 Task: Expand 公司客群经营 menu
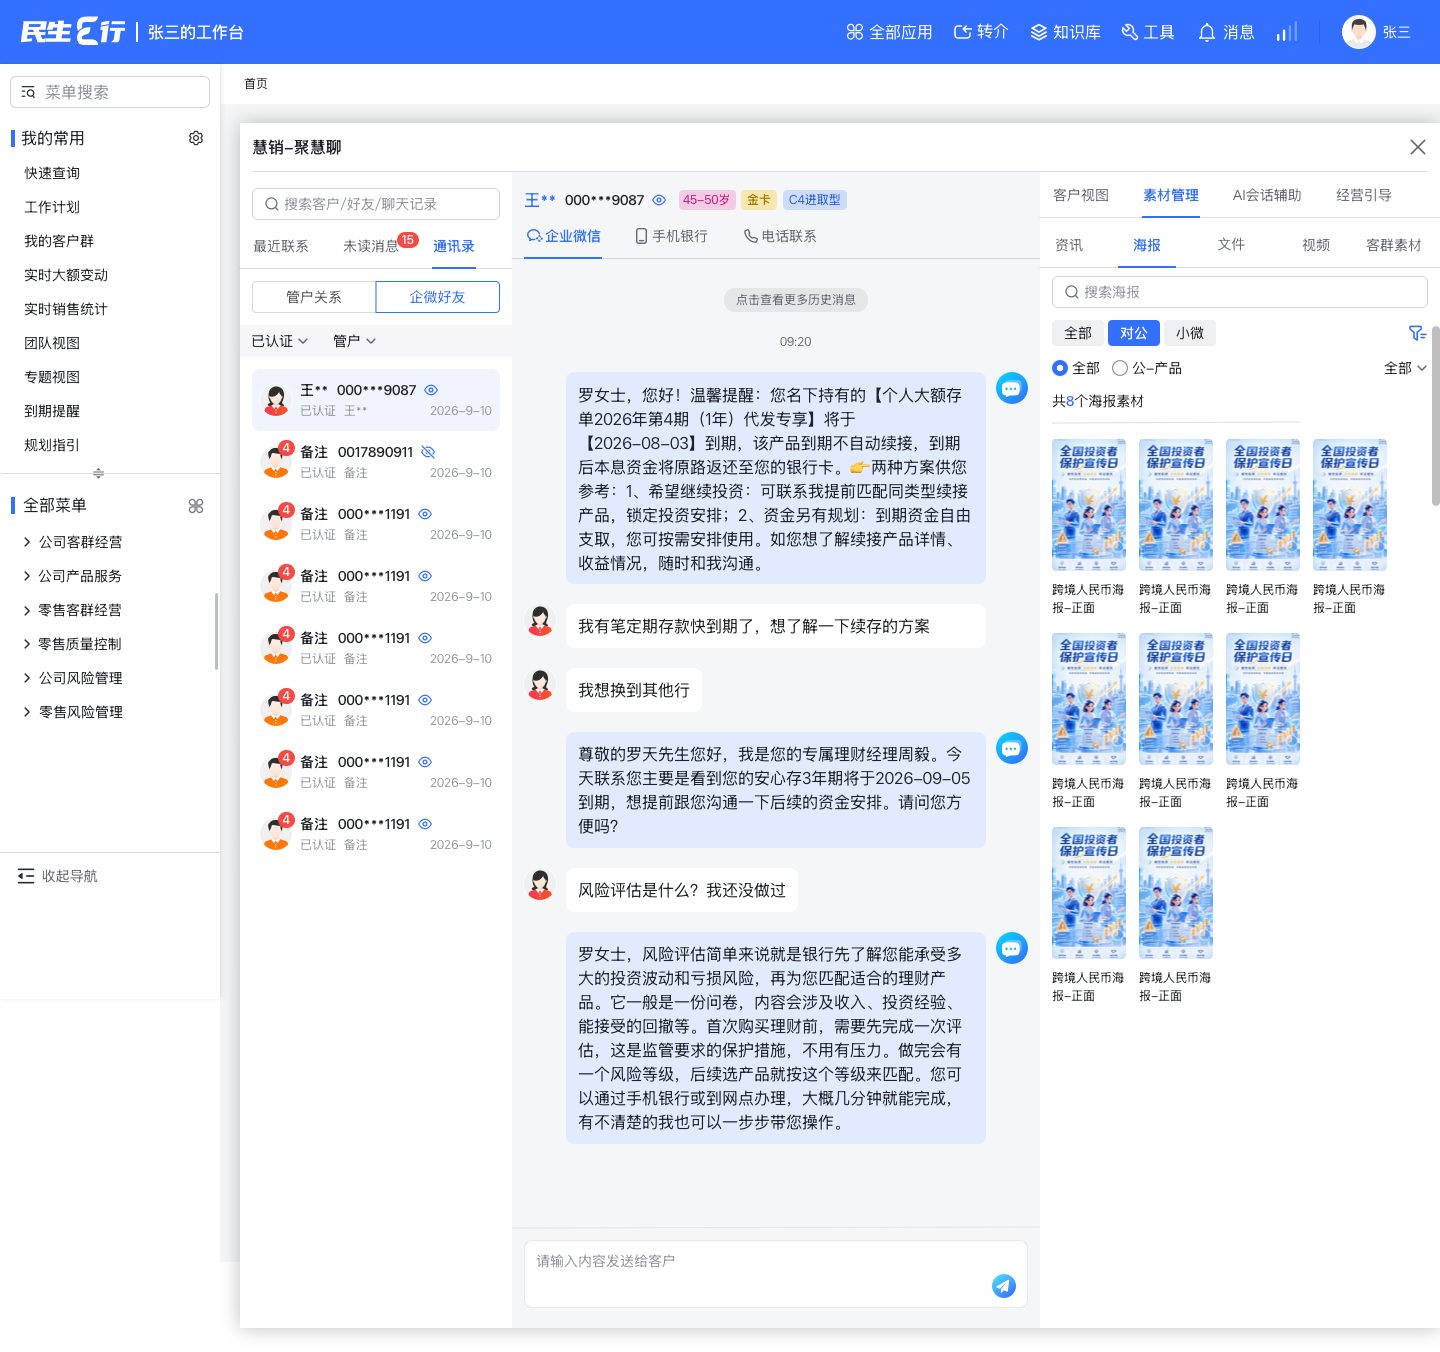(71, 542)
